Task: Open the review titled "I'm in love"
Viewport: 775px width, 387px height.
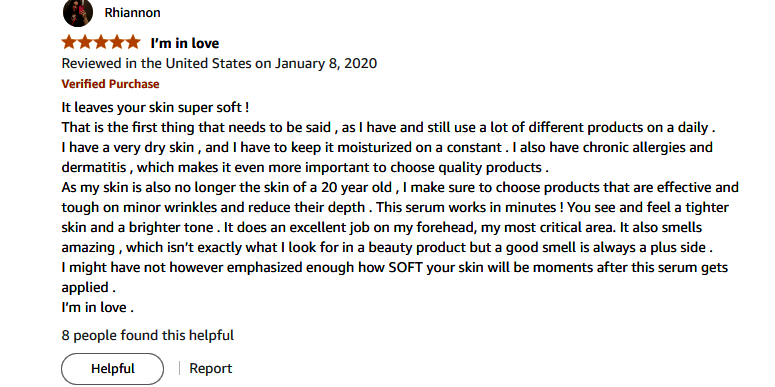Action: point(185,43)
